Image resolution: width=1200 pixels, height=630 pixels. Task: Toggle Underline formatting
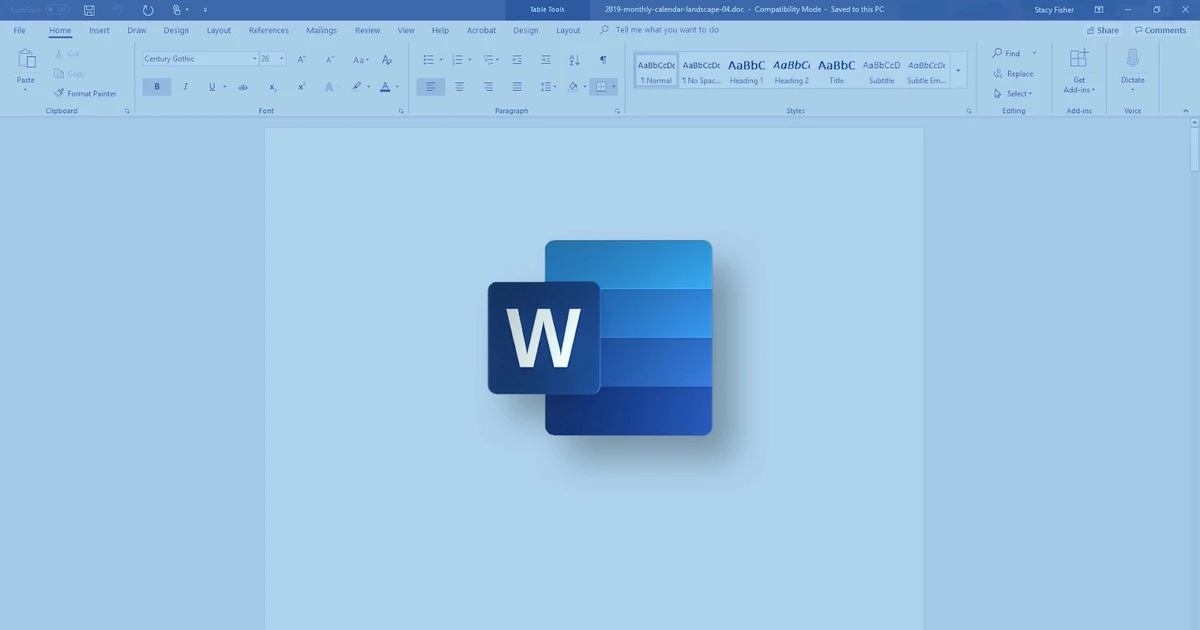pos(212,87)
